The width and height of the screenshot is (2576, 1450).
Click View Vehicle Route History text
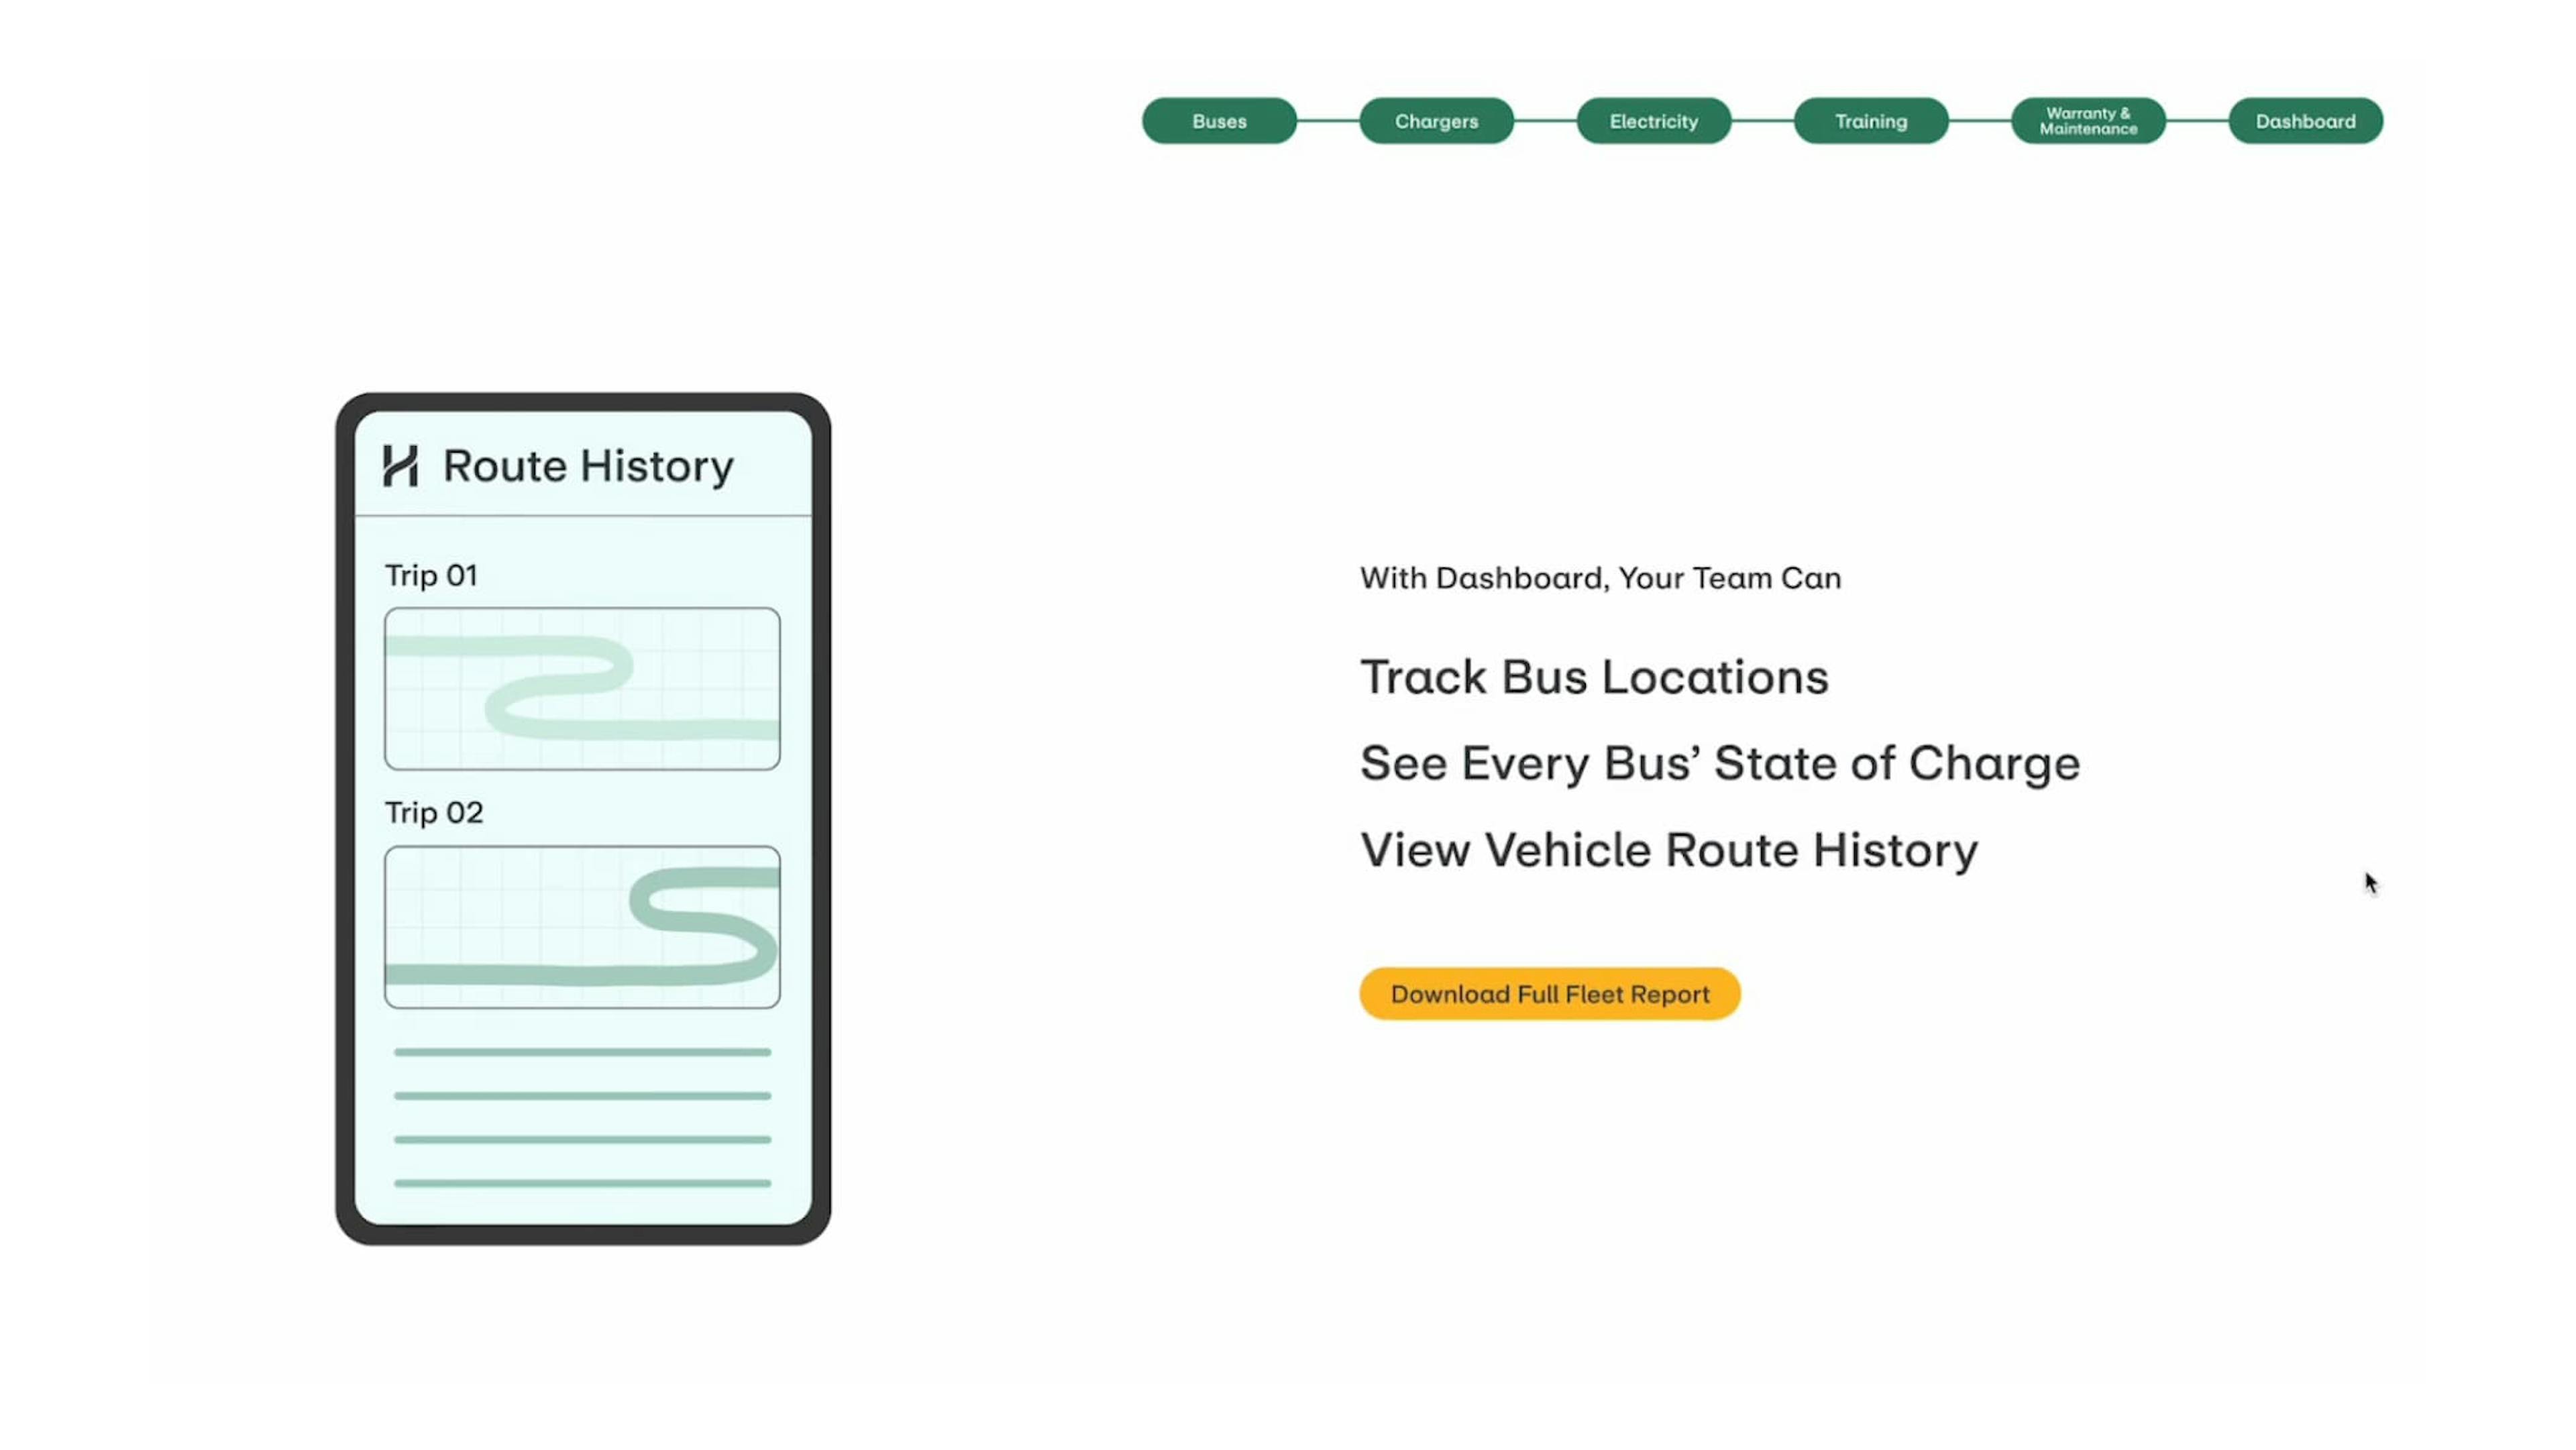coord(1668,850)
